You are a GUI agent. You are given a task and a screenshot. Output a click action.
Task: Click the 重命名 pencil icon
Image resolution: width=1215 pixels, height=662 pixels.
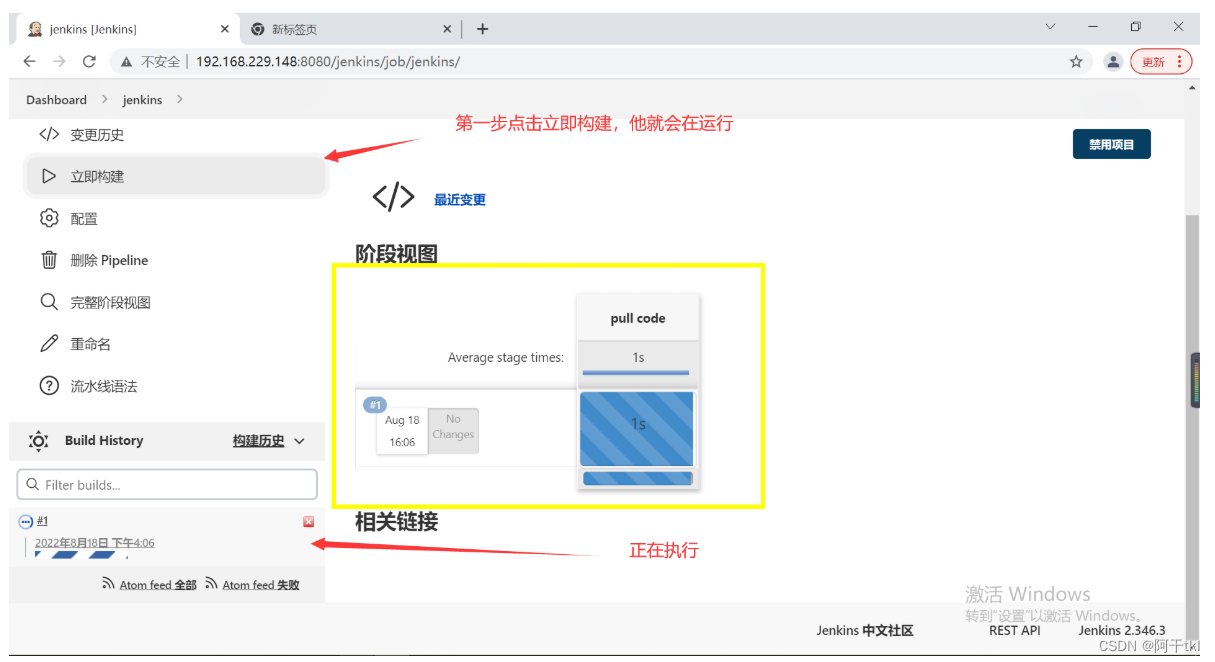49,344
